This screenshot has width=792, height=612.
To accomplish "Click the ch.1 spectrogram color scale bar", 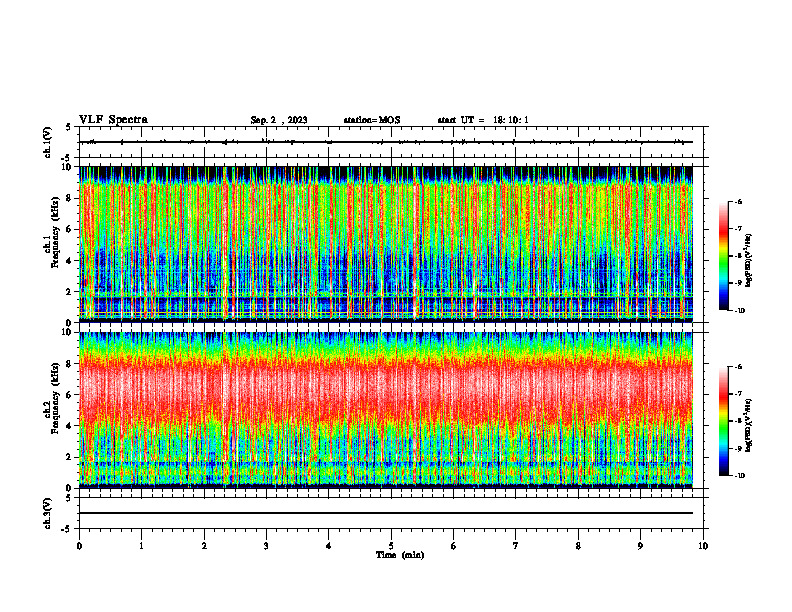I will (x=723, y=256).
